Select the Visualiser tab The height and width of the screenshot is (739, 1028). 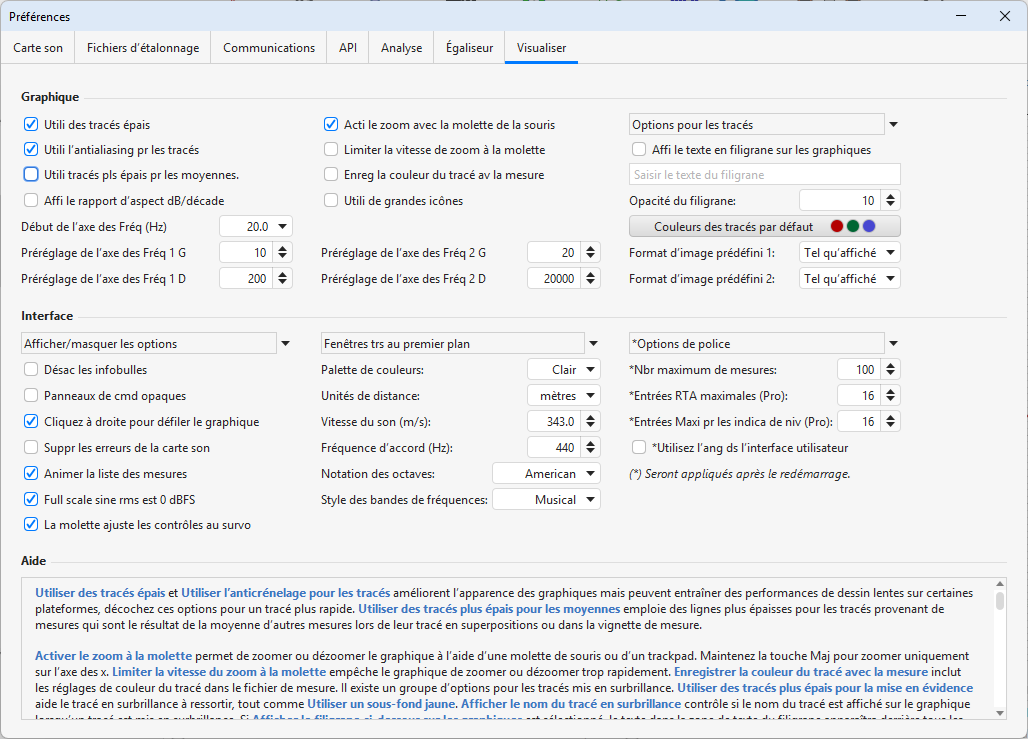(541, 48)
